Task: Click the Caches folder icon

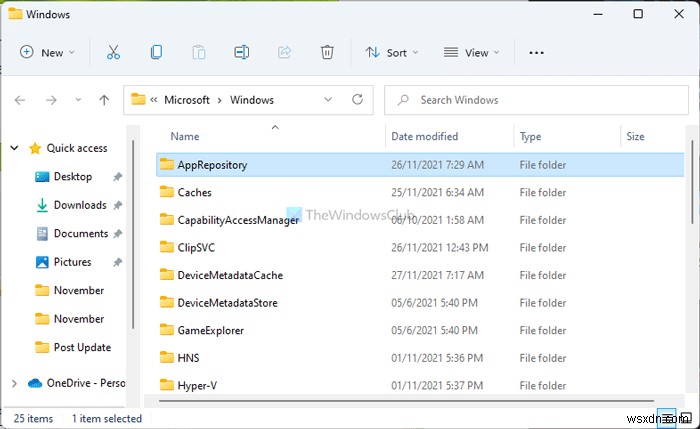Action: coord(167,192)
